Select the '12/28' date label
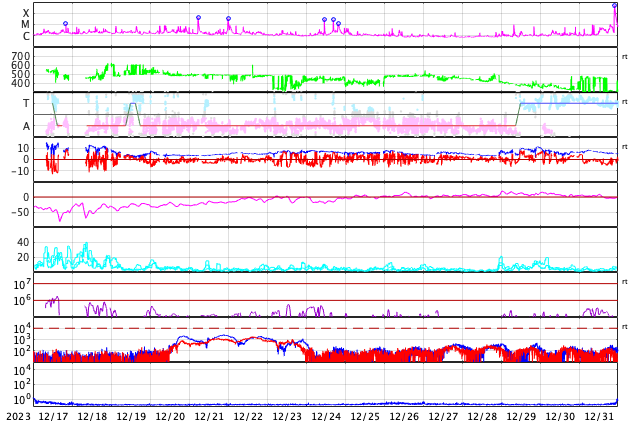 click(482, 417)
